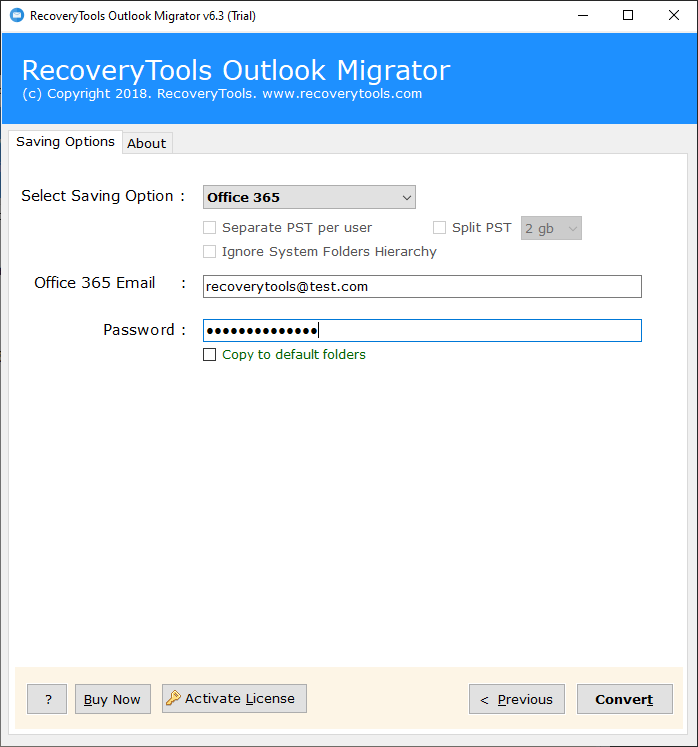This screenshot has height=747, width=698.
Task: Switch to the About tab
Action: pyautogui.click(x=147, y=143)
